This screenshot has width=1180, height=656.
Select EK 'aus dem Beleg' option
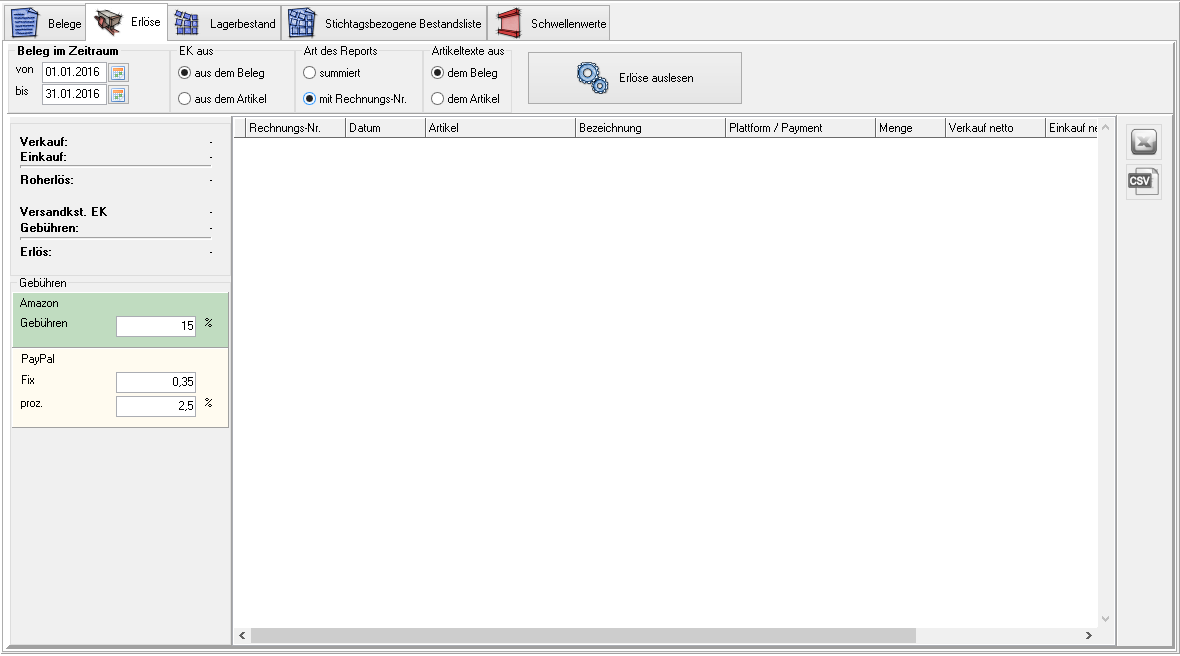pyautogui.click(x=184, y=73)
